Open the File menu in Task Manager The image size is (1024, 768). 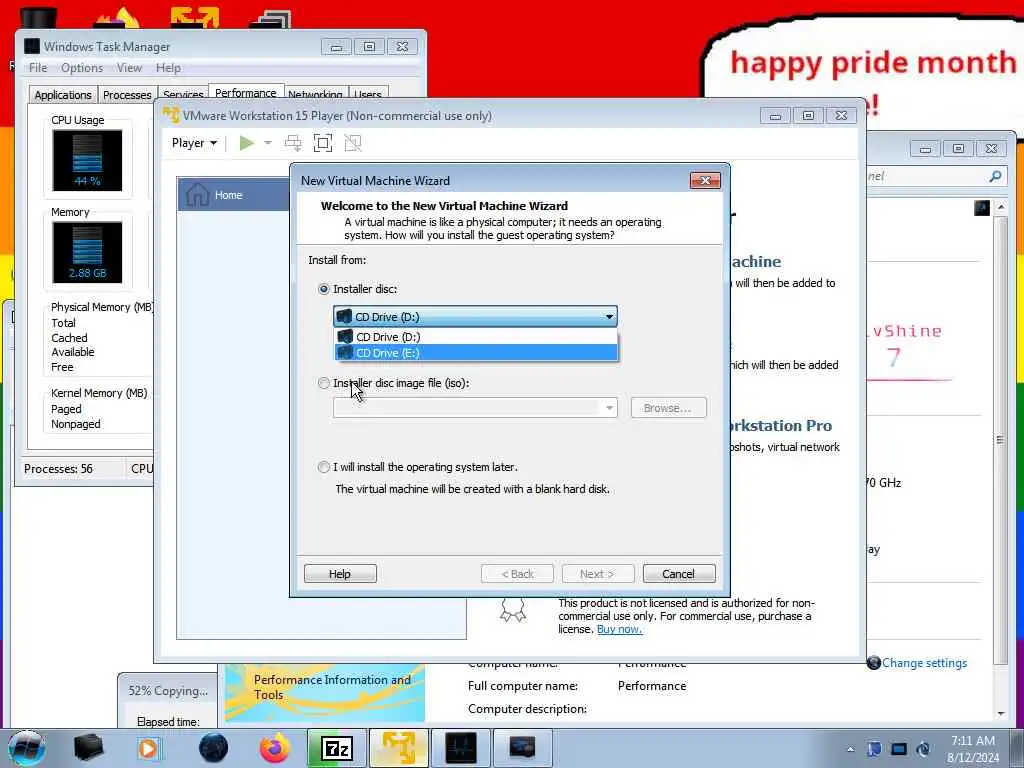coord(38,68)
